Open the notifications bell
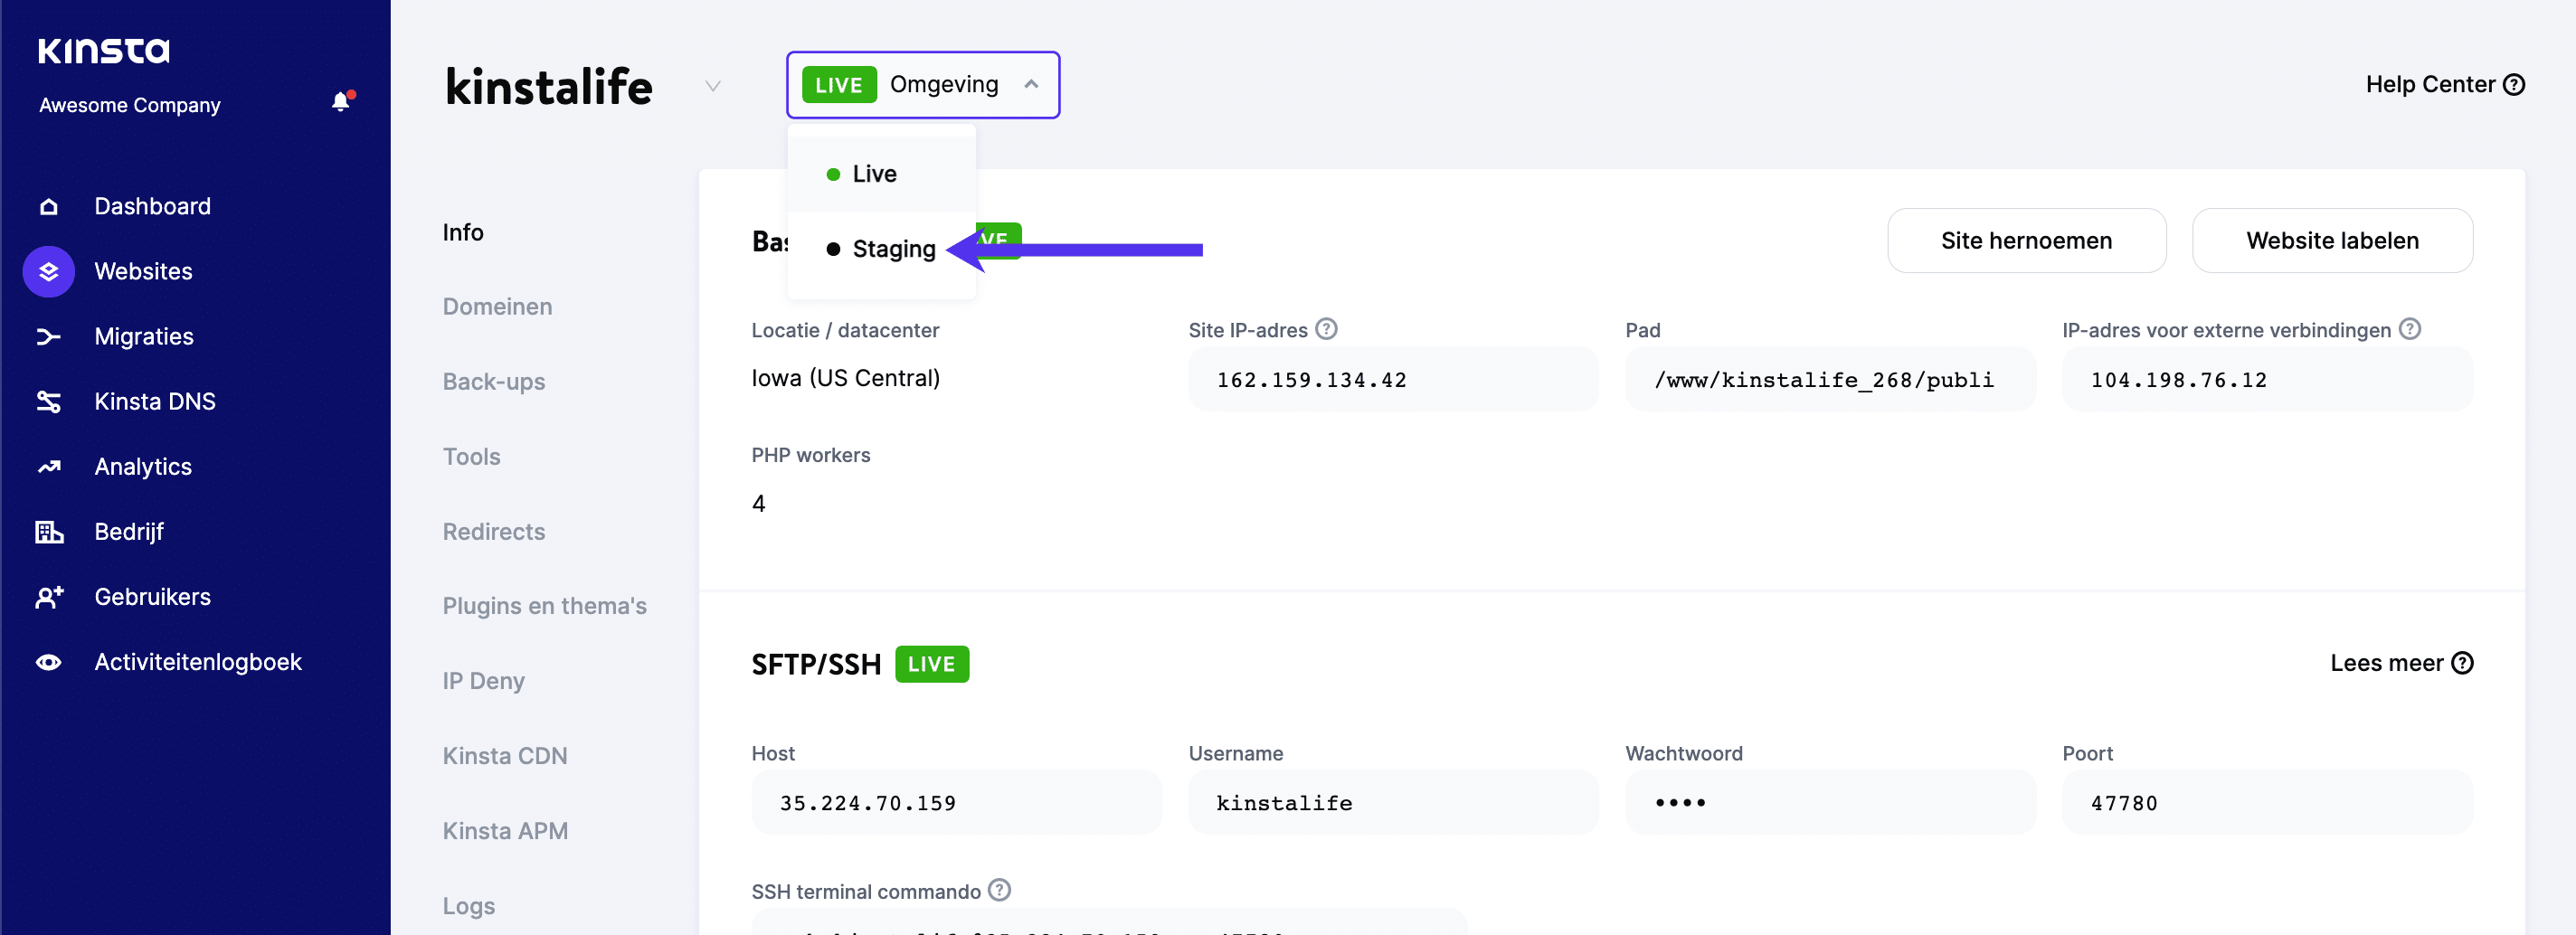Screen dimensions: 2576x935 (x=341, y=102)
